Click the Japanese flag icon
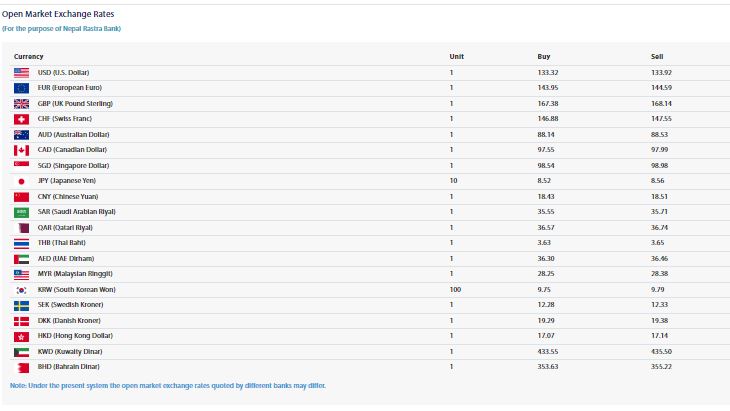This screenshot has height=411, width=730. click(x=21, y=181)
